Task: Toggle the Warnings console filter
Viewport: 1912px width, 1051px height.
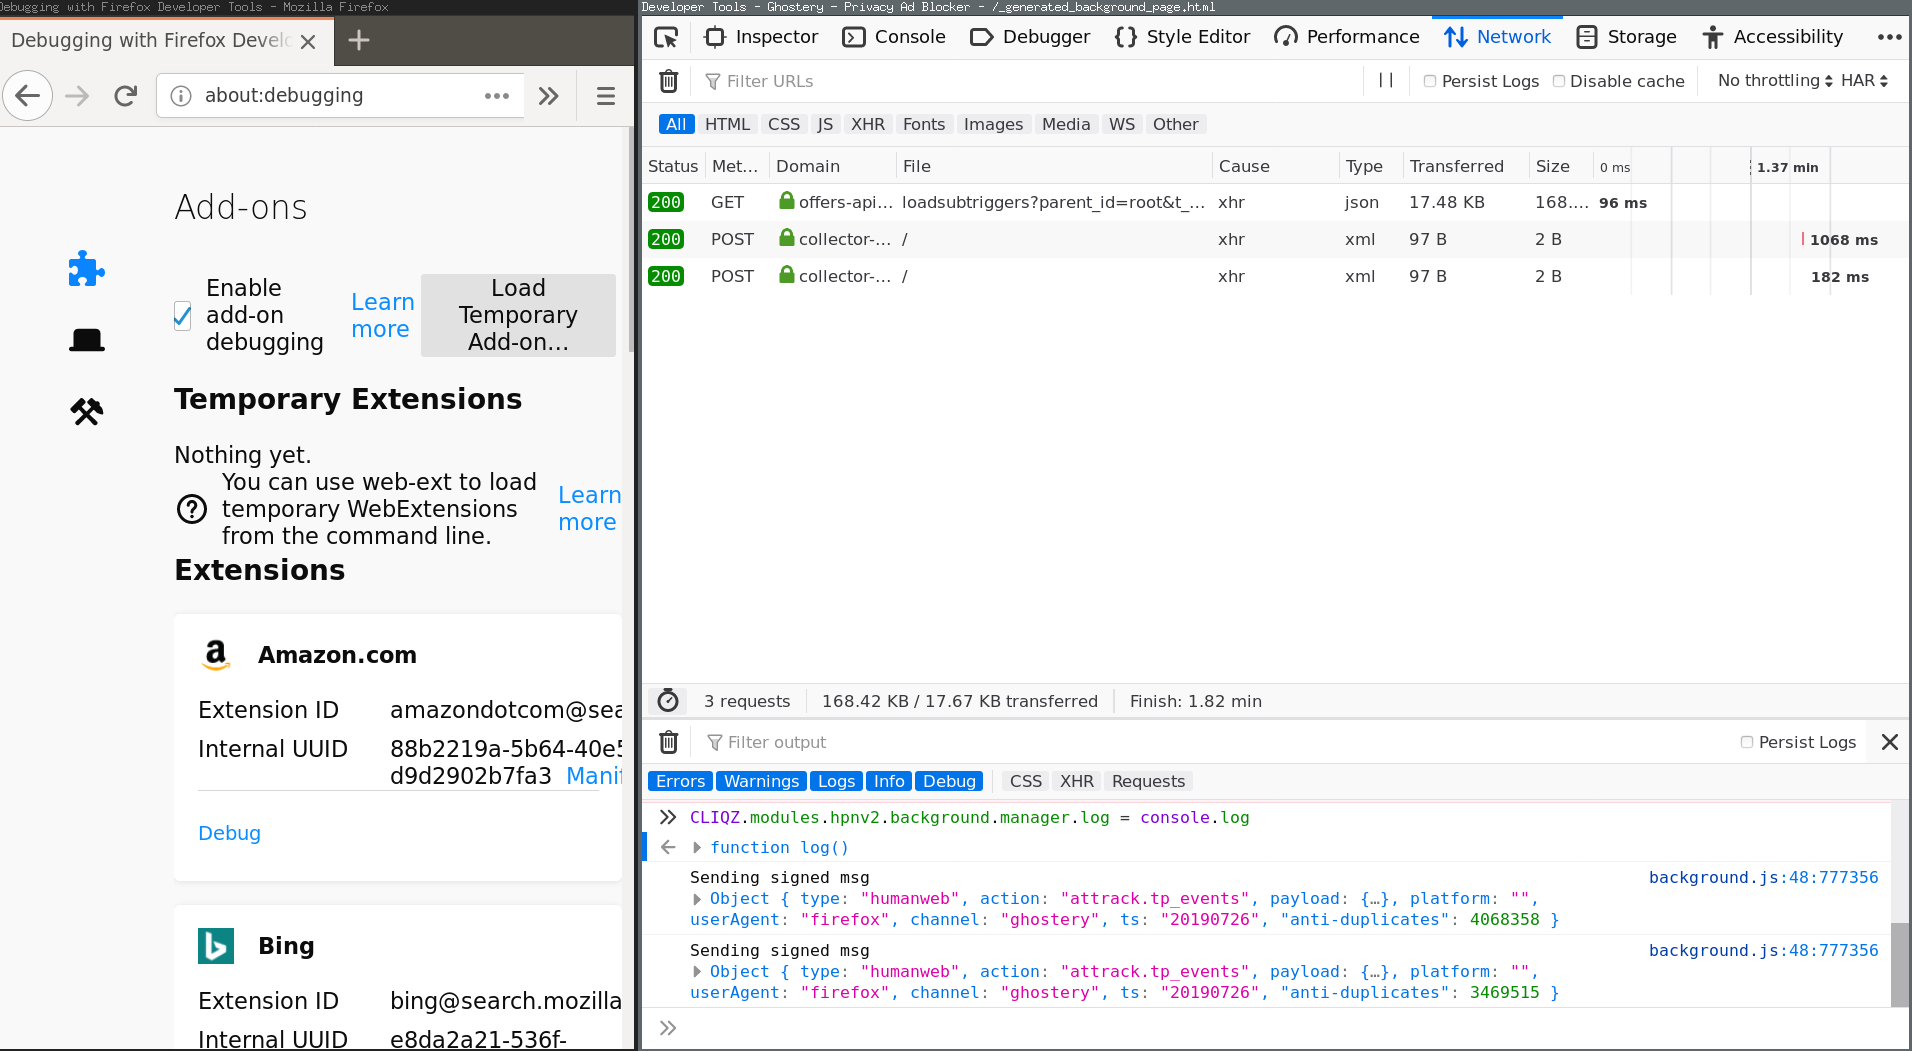Action: click(761, 781)
